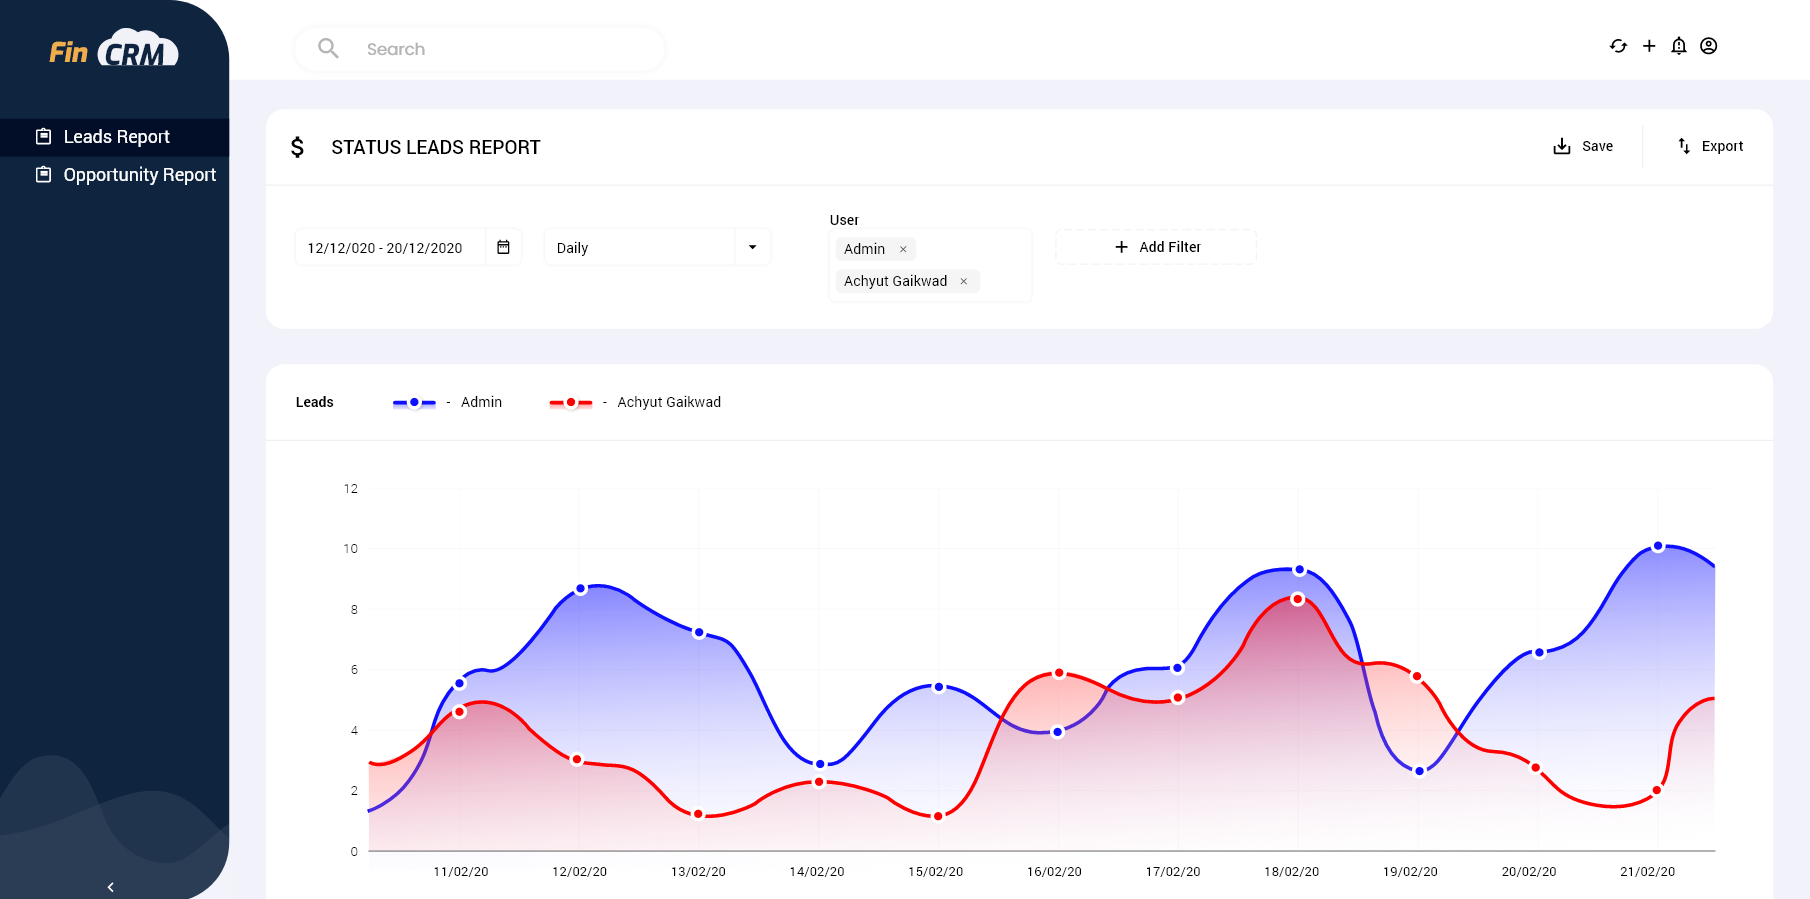
Task: Open the notifications bell icon
Action: coord(1679,46)
